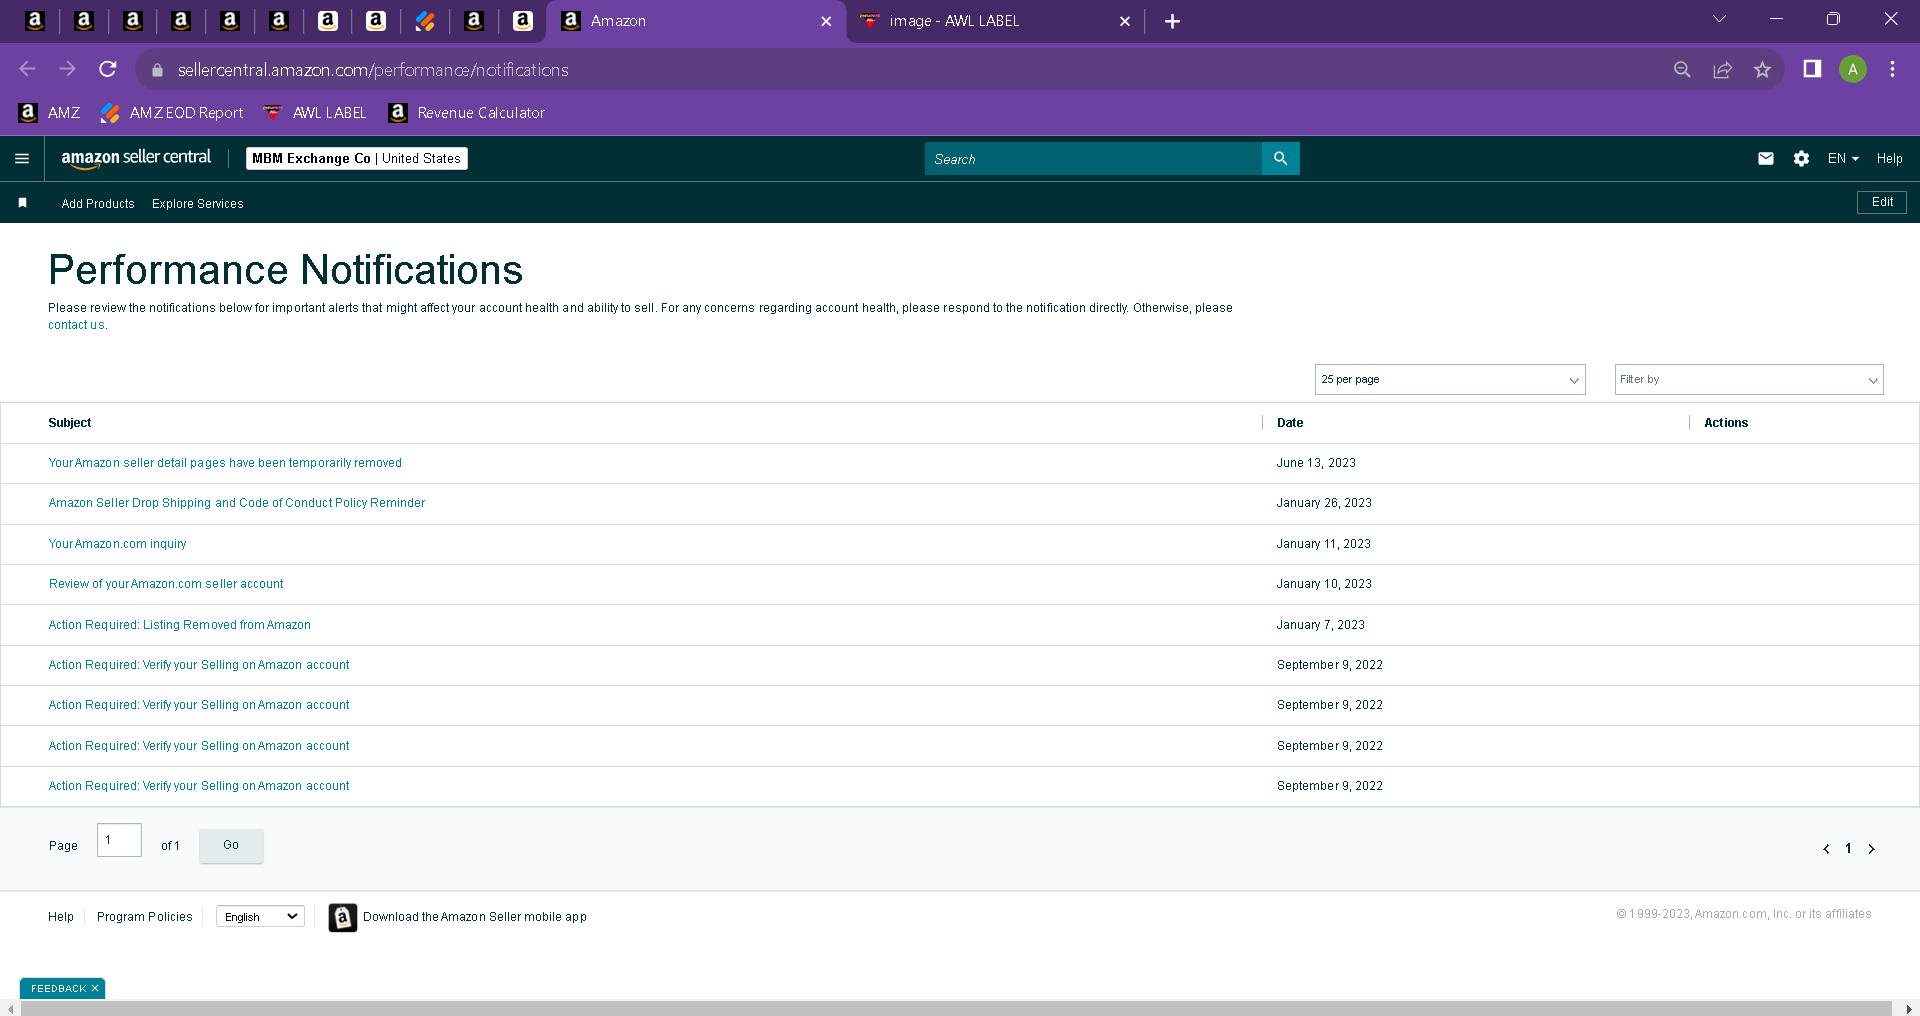1920x1016 pixels.
Task: Click the browser forward arrow
Action: [x=68, y=69]
